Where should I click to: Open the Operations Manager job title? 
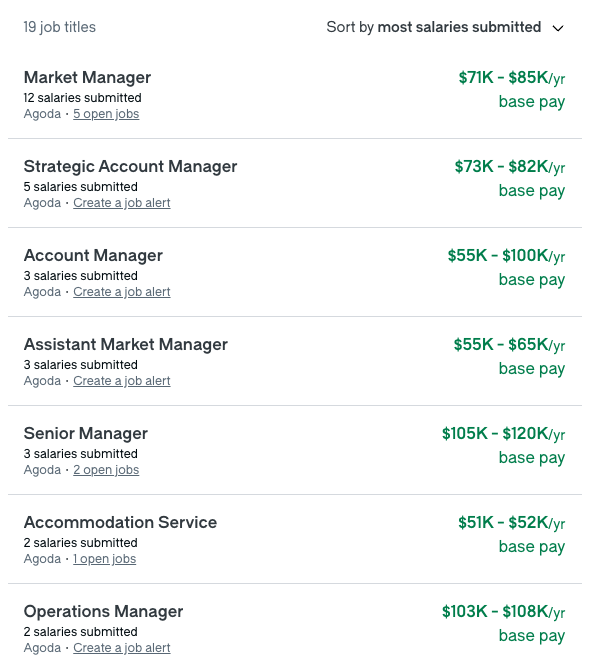click(103, 612)
